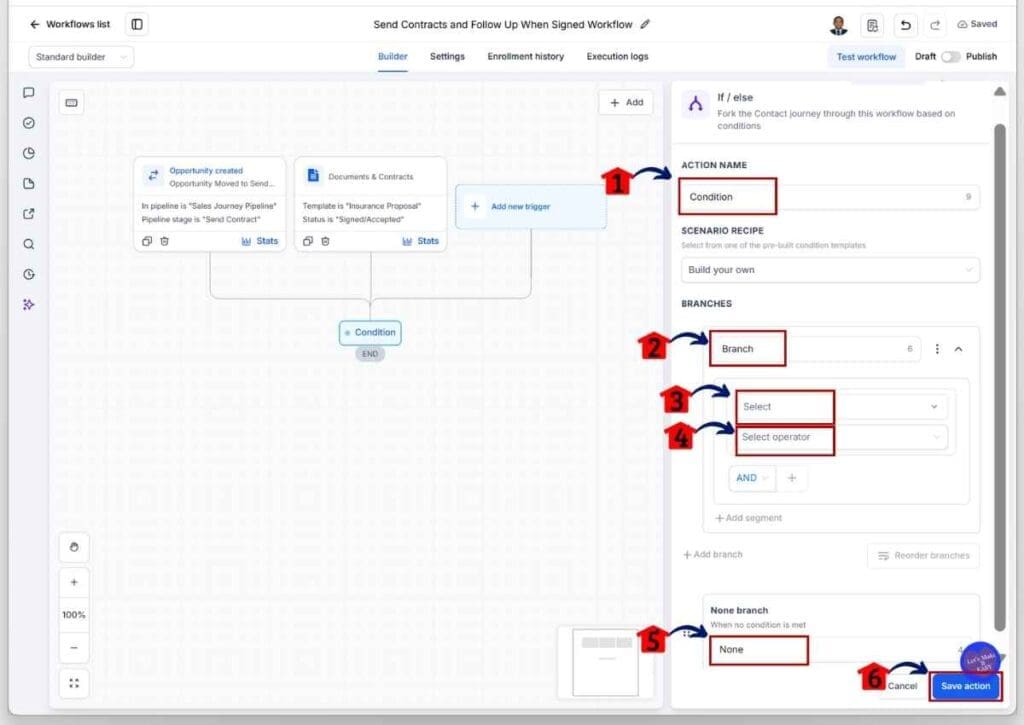The height and width of the screenshot is (725, 1024).
Task: Click the Add button on canvas
Action: [626, 103]
